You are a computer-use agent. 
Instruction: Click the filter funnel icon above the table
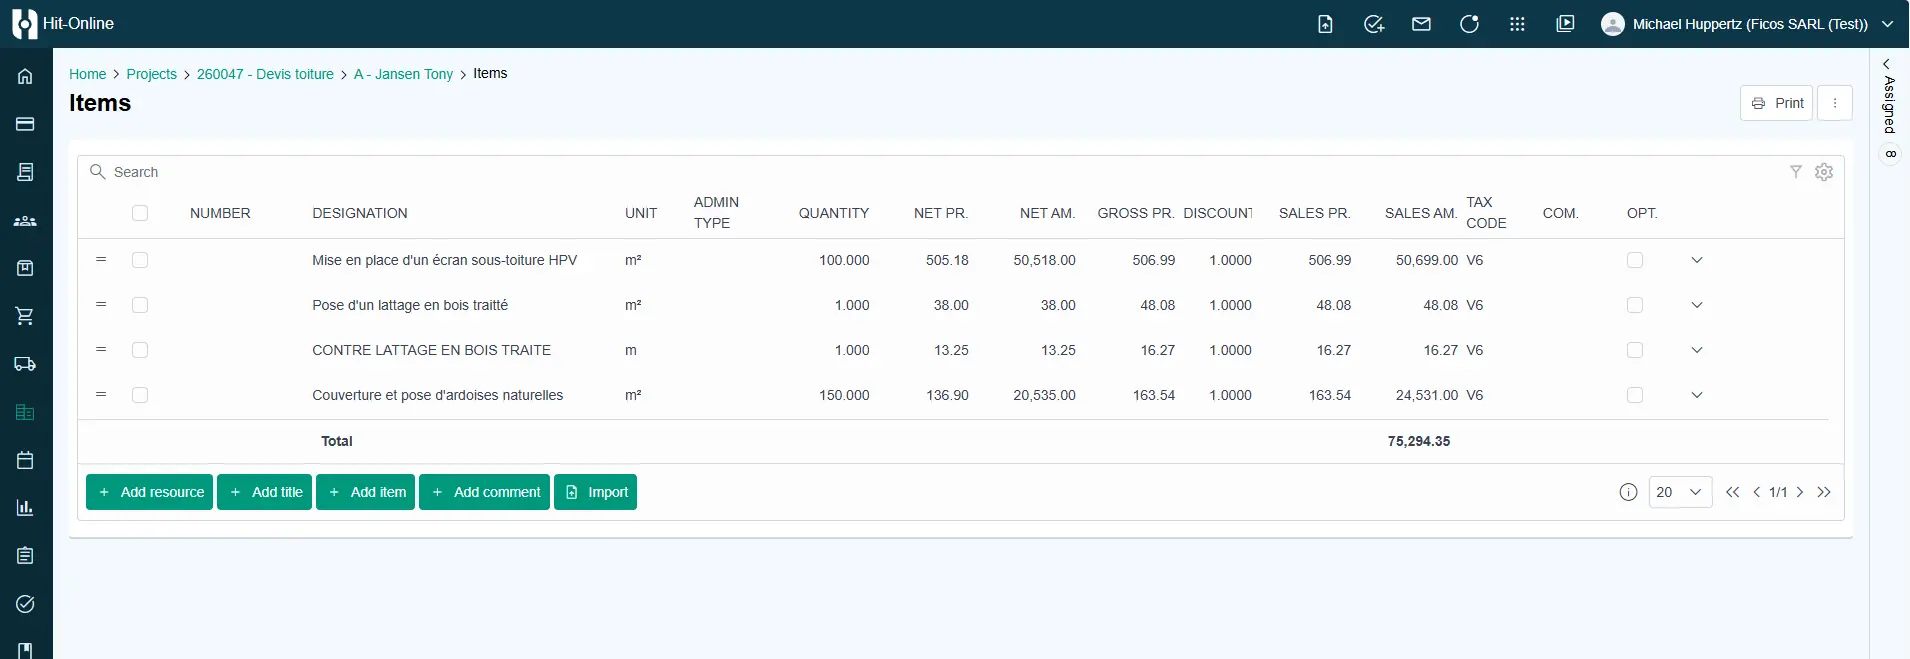1795,172
